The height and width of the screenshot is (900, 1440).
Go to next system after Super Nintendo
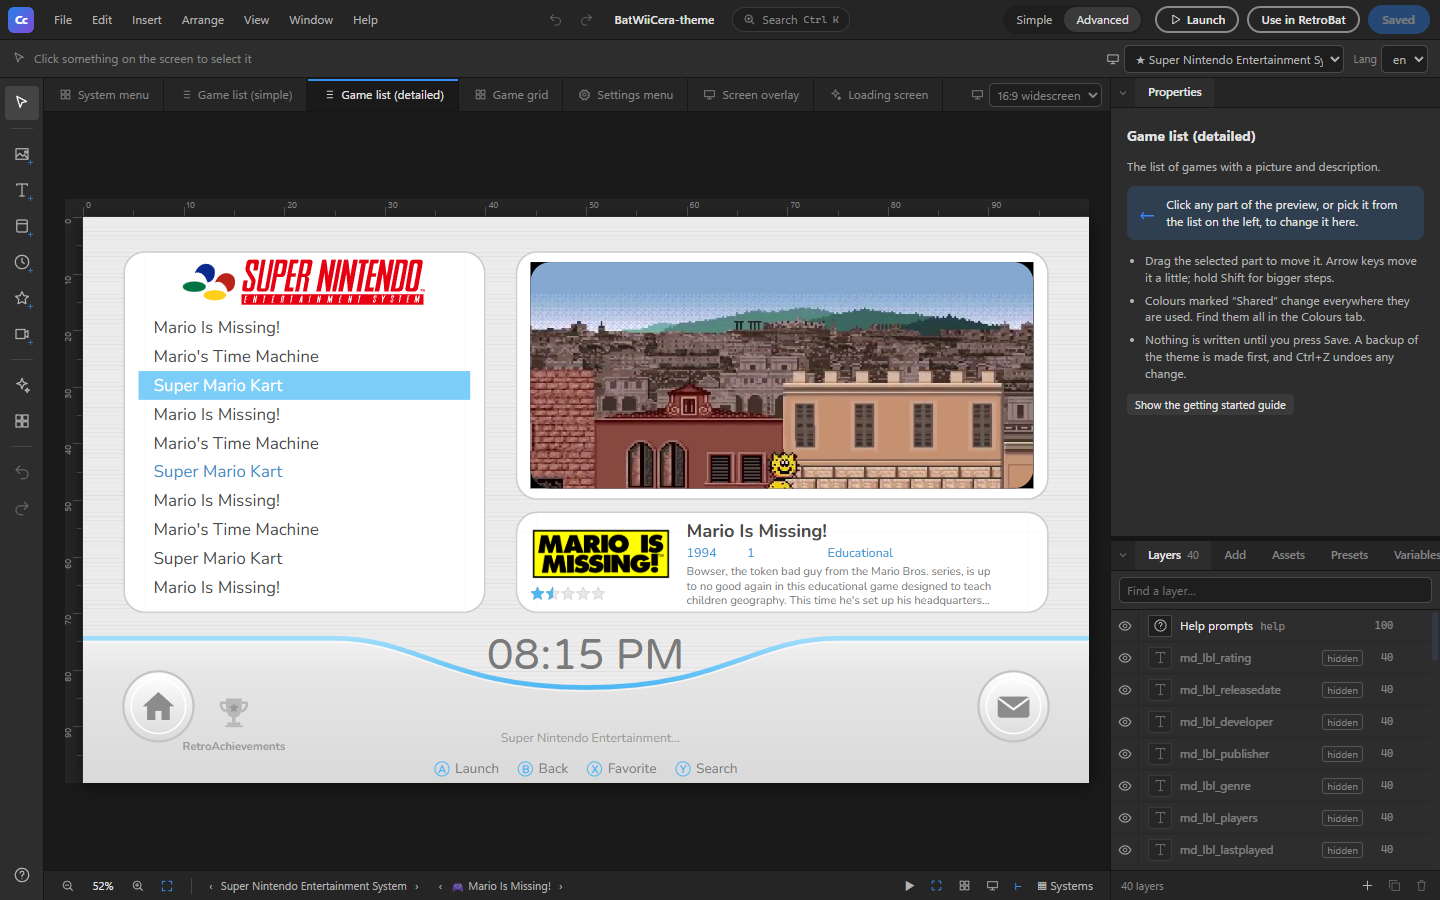point(417,886)
